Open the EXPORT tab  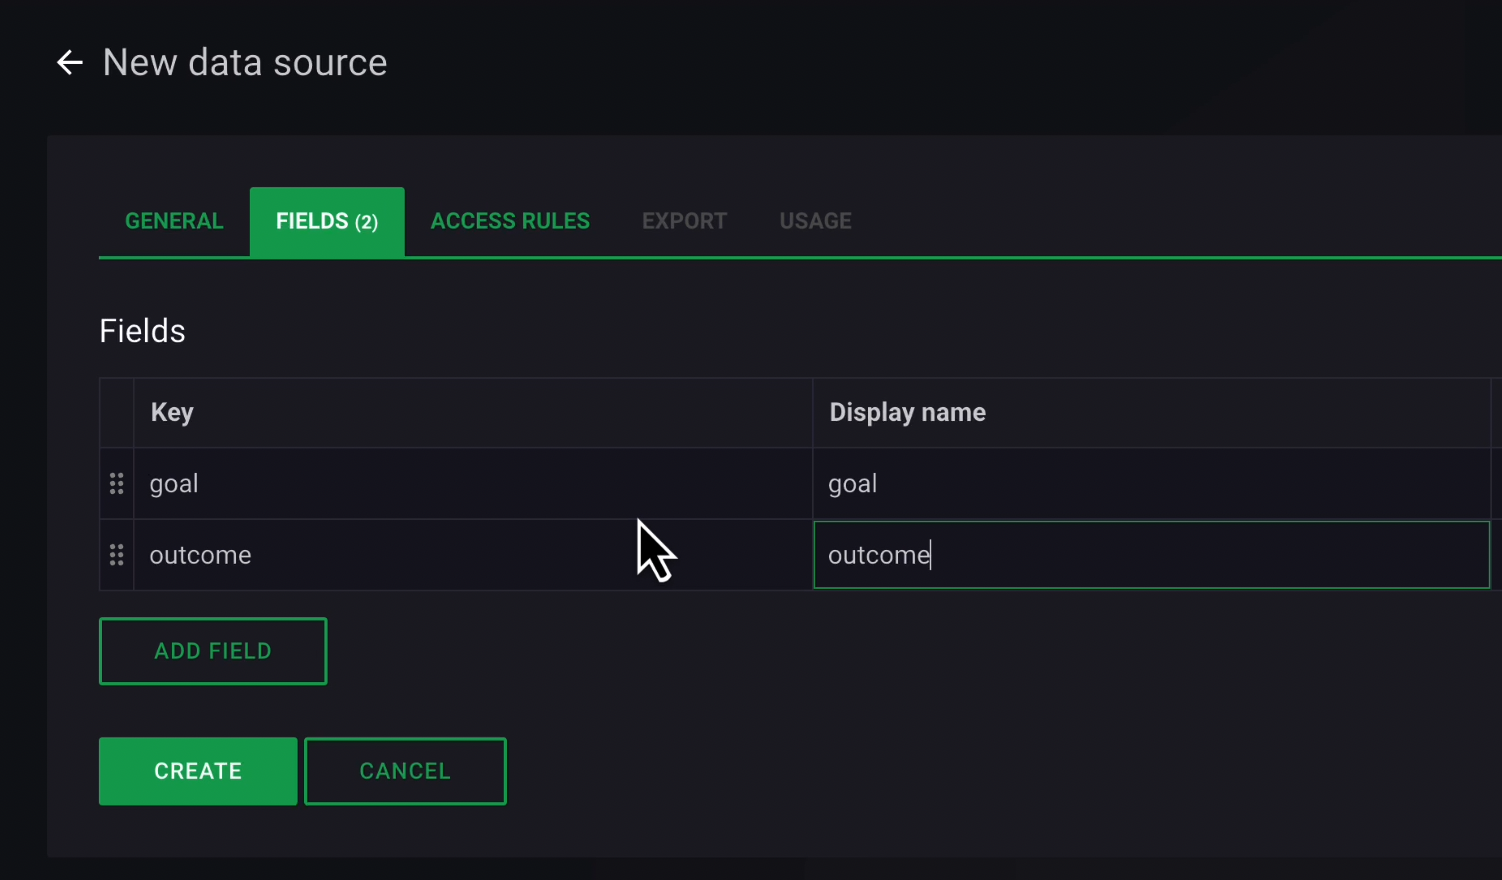point(684,221)
